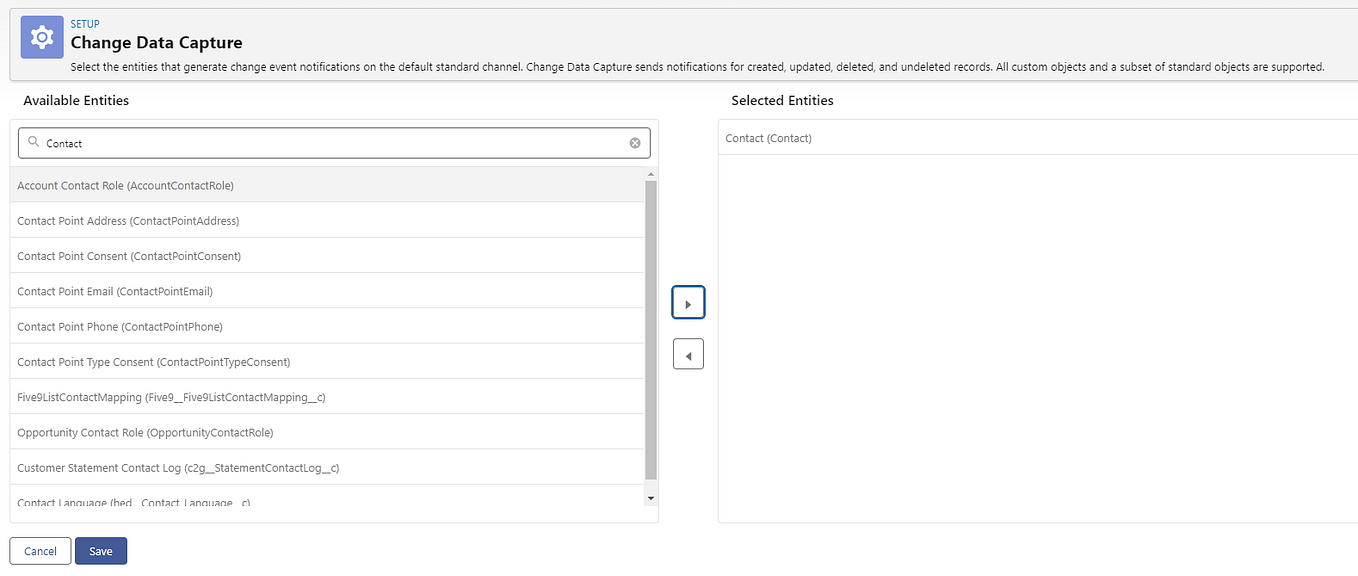Image resolution: width=1358 pixels, height=576 pixels.
Task: Select Opportunity Contact Role entity
Action: coord(145,432)
